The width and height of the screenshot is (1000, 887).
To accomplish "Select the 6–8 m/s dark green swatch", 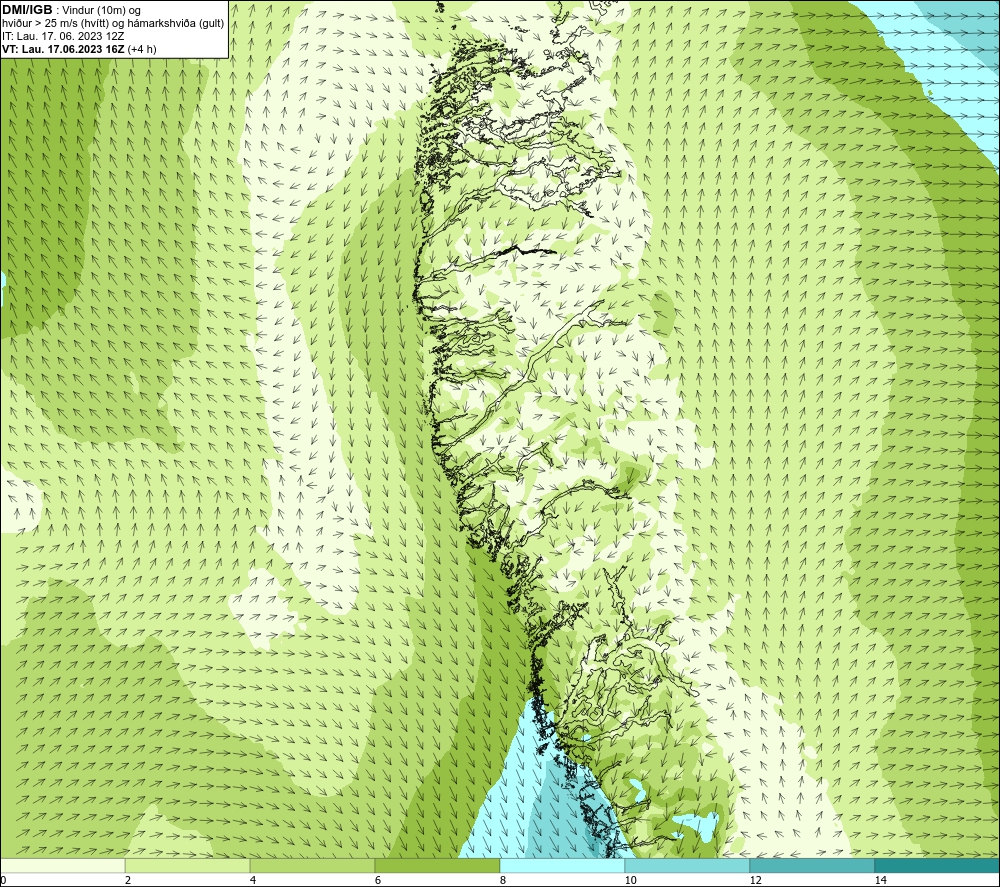I will (438, 865).
